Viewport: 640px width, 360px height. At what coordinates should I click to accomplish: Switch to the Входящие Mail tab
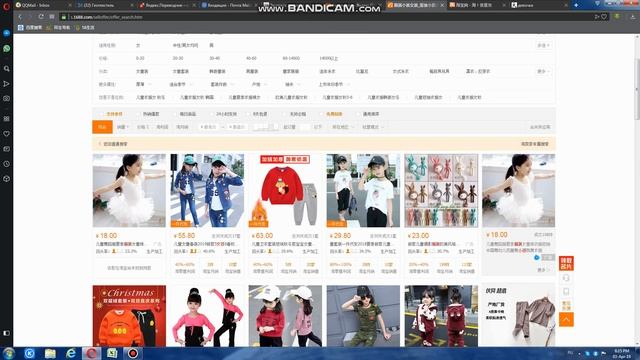tap(227, 5)
